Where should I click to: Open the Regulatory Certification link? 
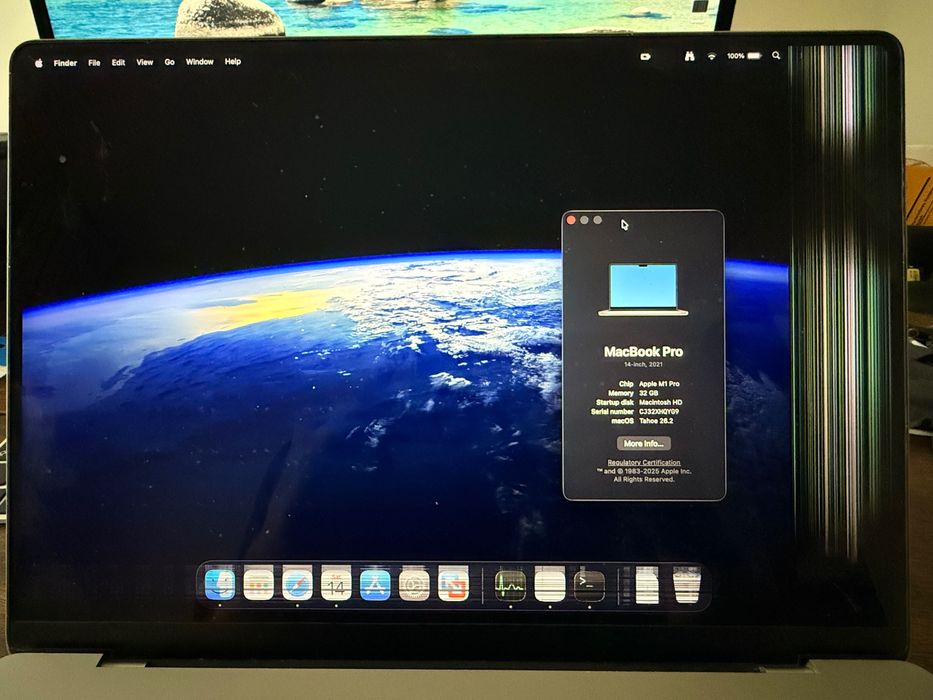point(644,462)
